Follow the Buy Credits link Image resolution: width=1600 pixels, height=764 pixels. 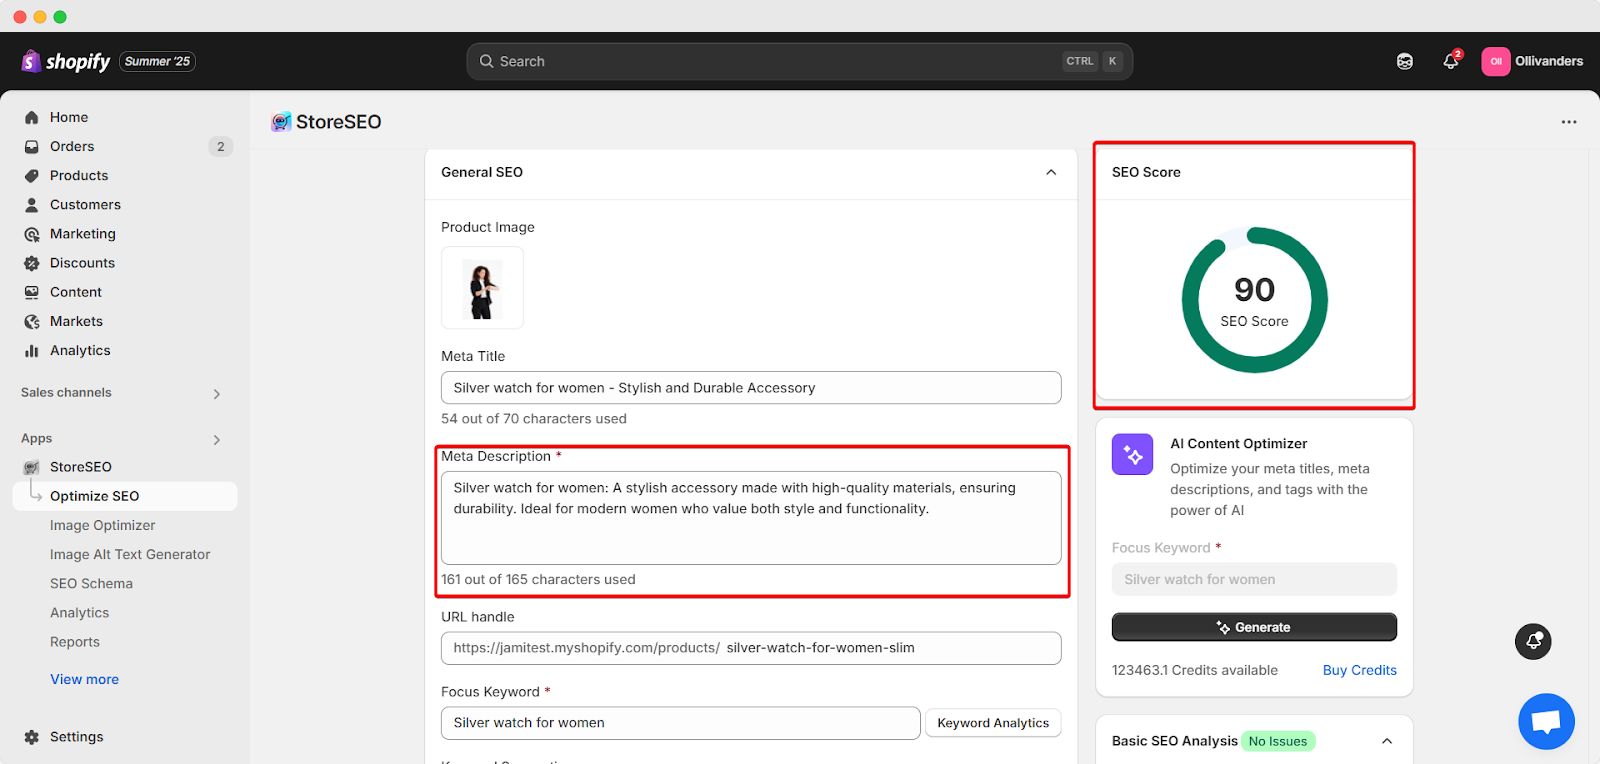[x=1359, y=670]
